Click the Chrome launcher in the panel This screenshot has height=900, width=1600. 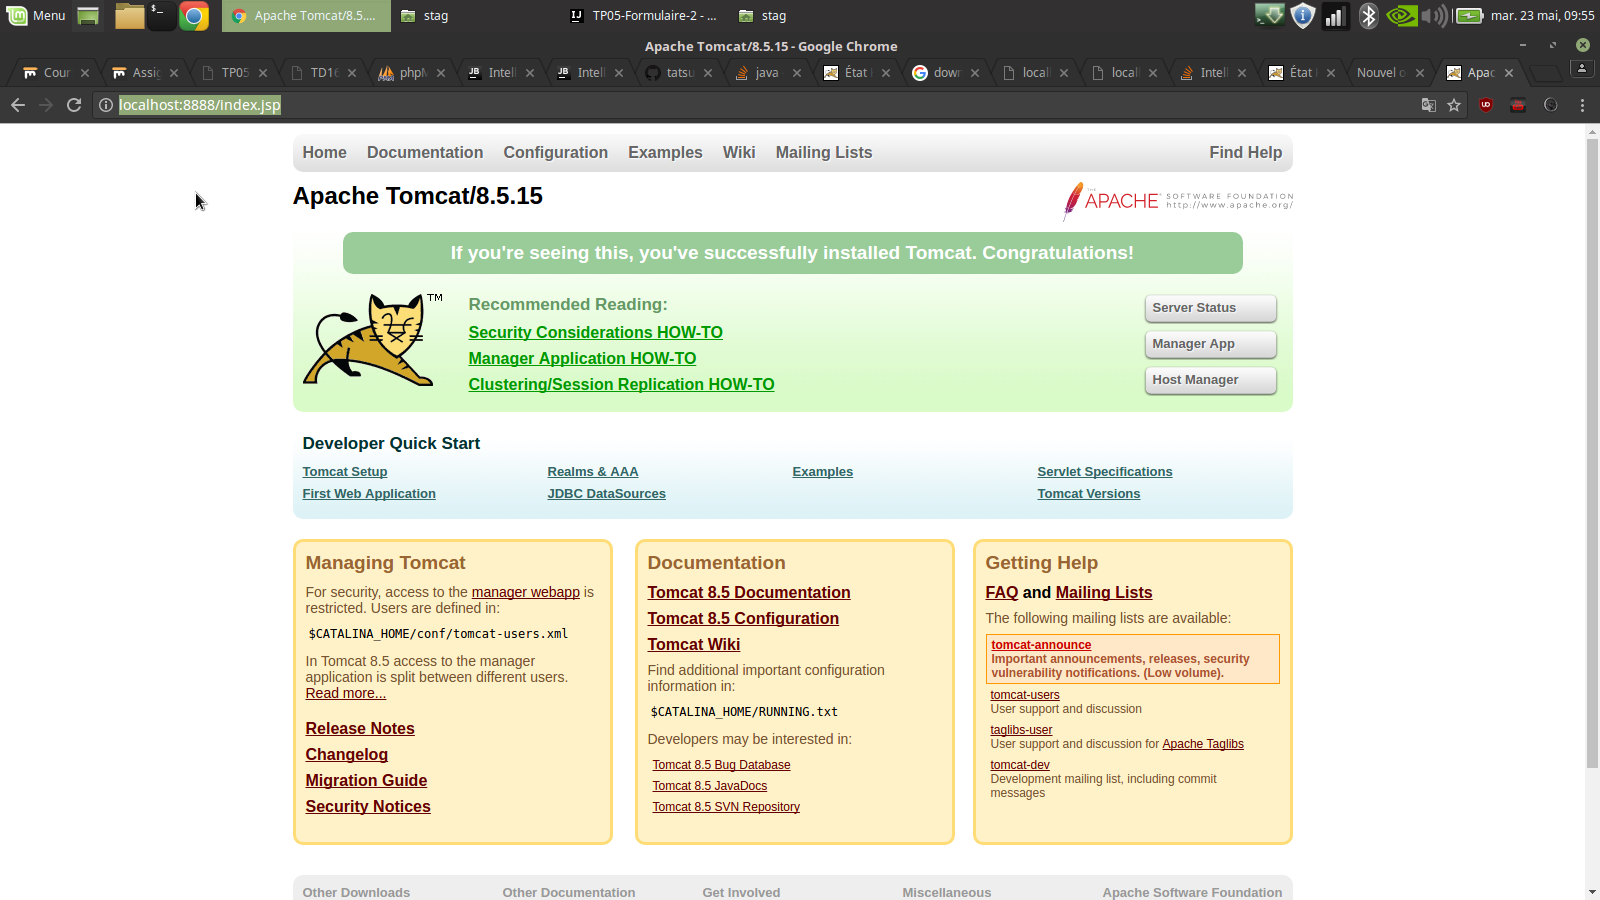(x=193, y=16)
